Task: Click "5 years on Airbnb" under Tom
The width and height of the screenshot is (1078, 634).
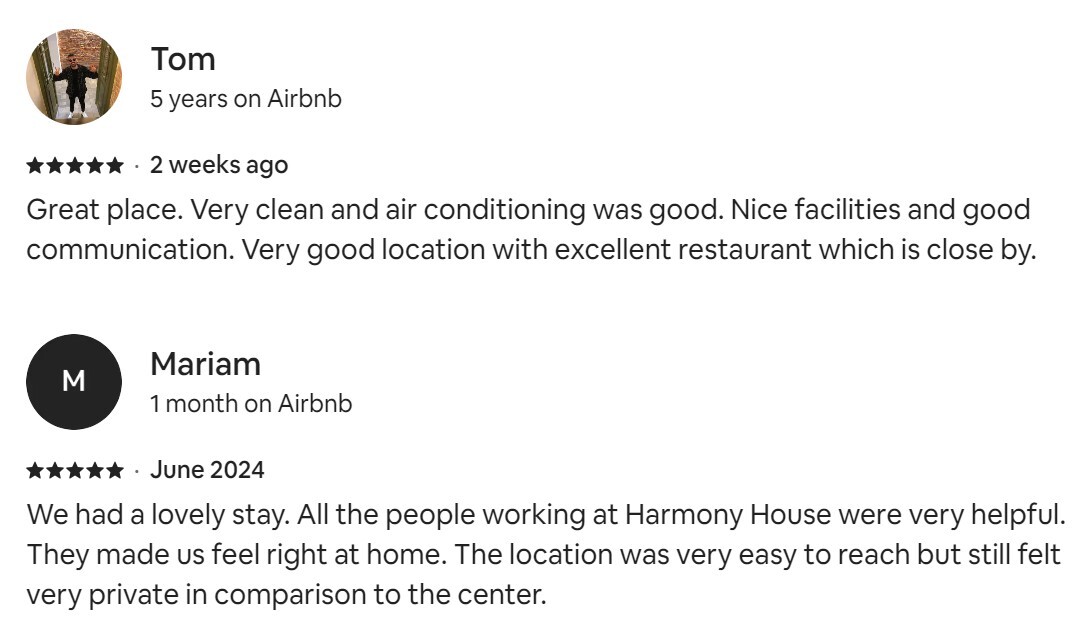Action: point(246,99)
